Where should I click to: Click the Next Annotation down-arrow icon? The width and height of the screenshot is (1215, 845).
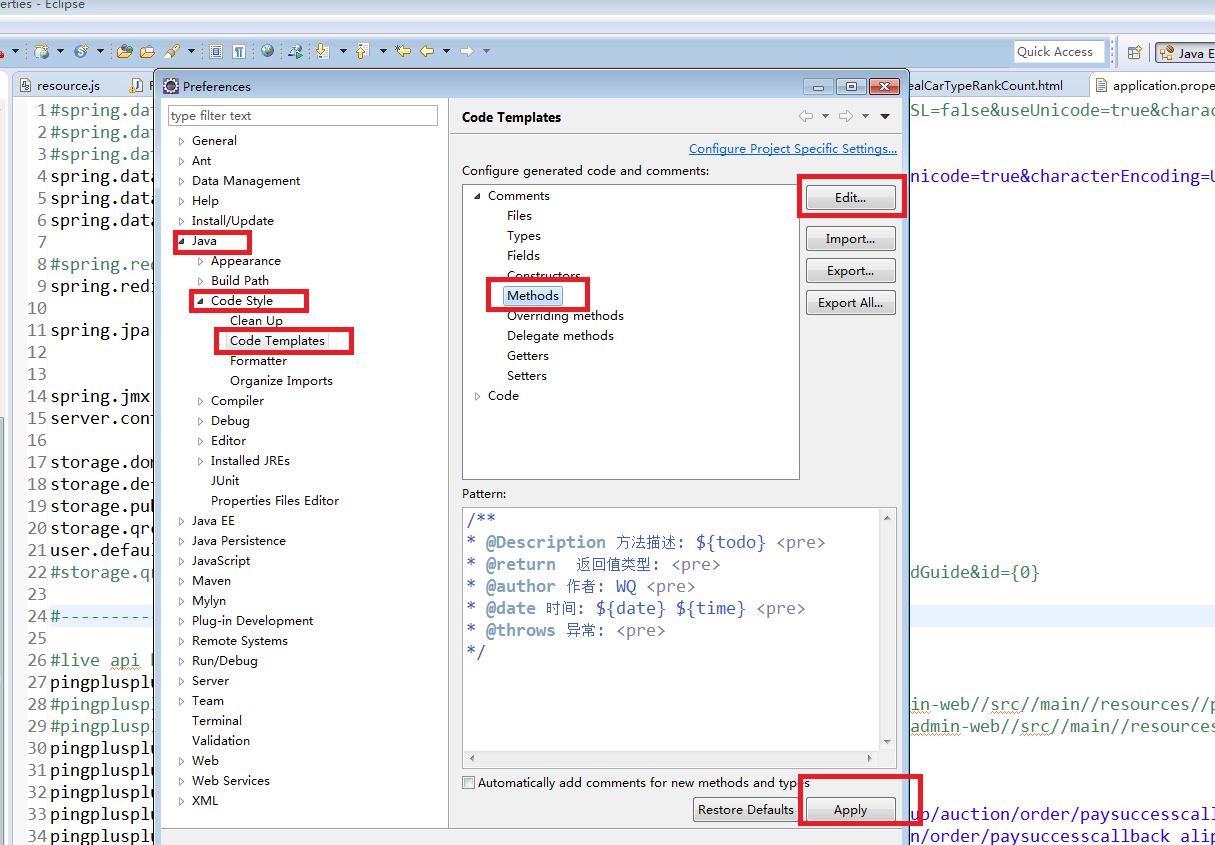tap(322, 51)
